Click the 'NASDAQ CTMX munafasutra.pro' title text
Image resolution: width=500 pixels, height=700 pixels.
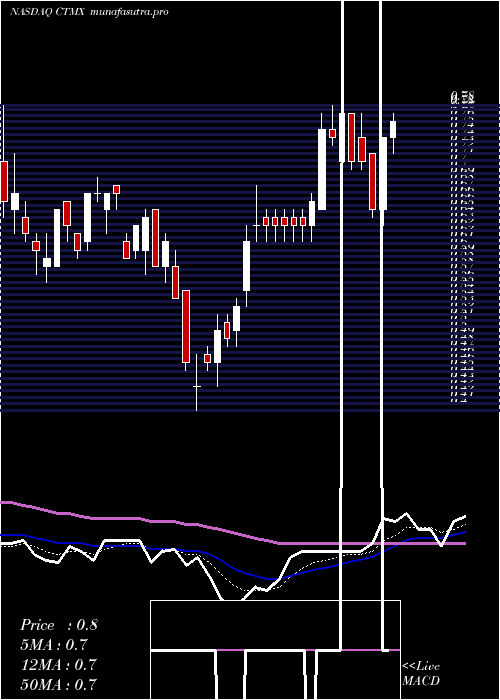tap(89, 12)
